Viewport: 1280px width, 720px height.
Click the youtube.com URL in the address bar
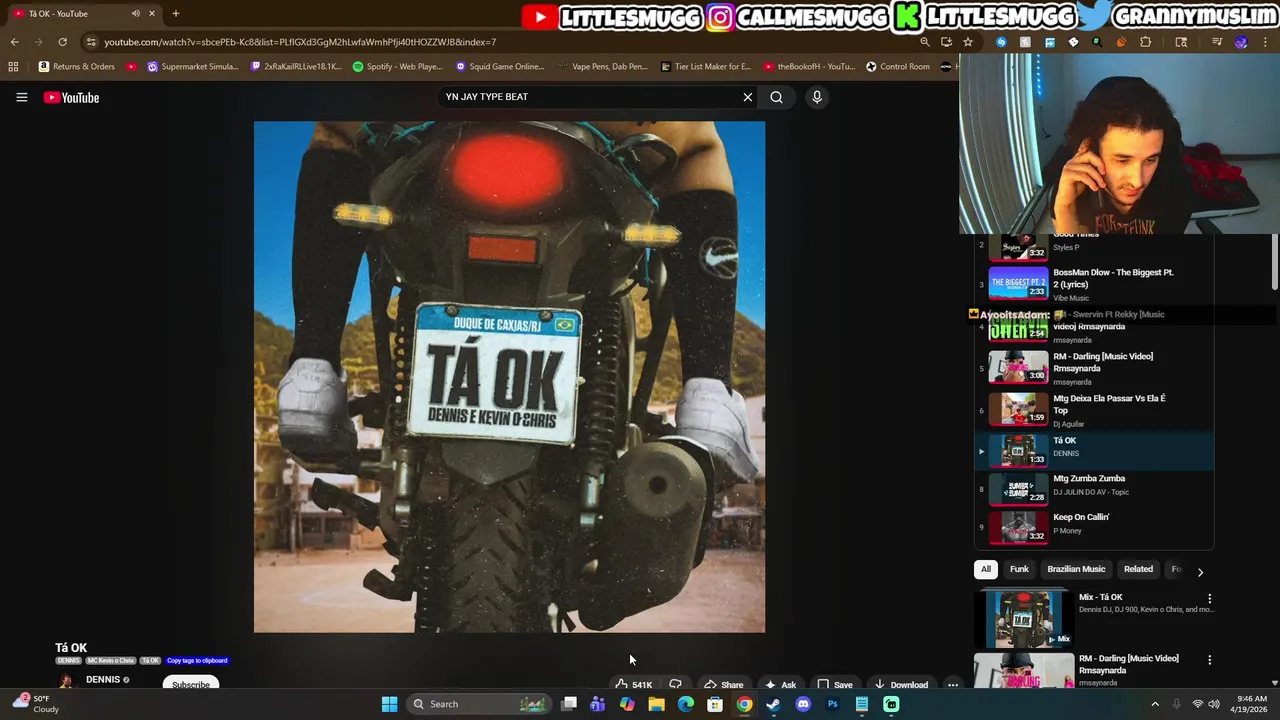tap(300, 42)
